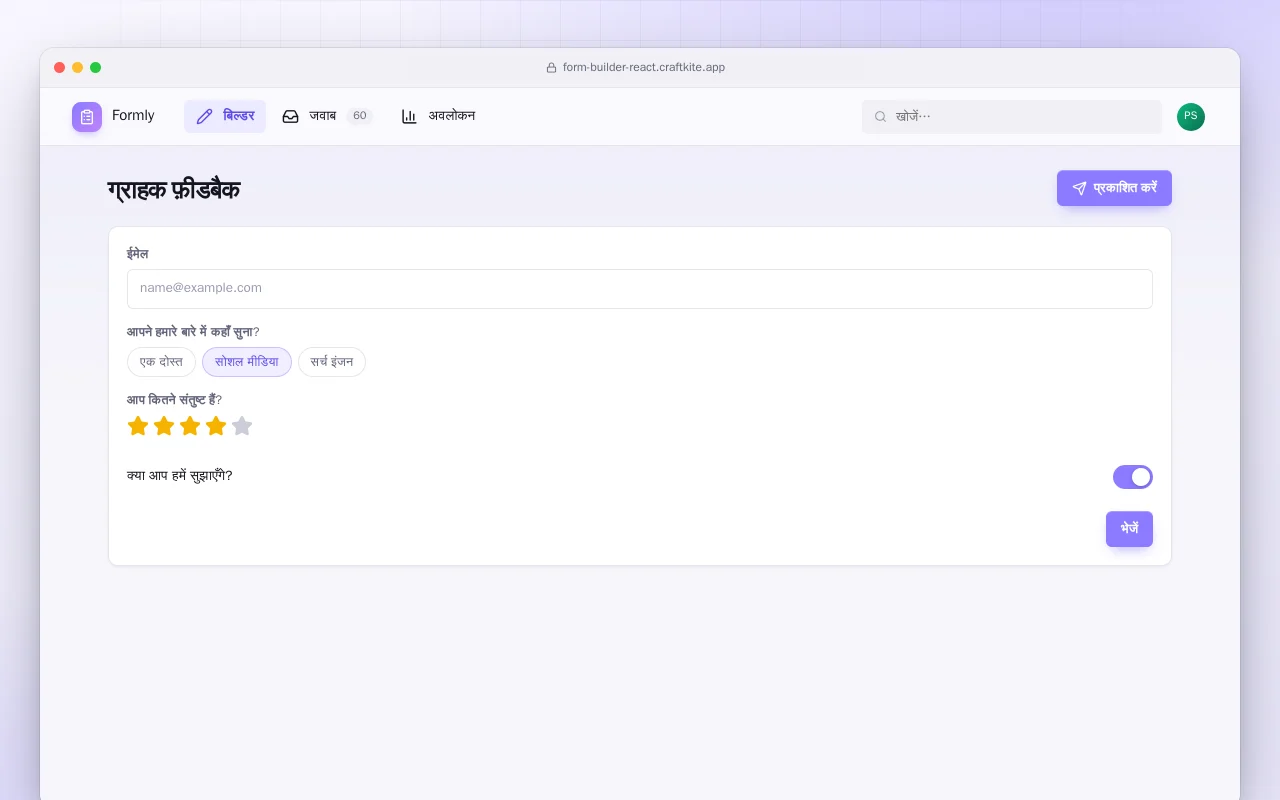Screen dimensions: 1280x800
Task: Open the PS user avatar
Action: point(1191,117)
